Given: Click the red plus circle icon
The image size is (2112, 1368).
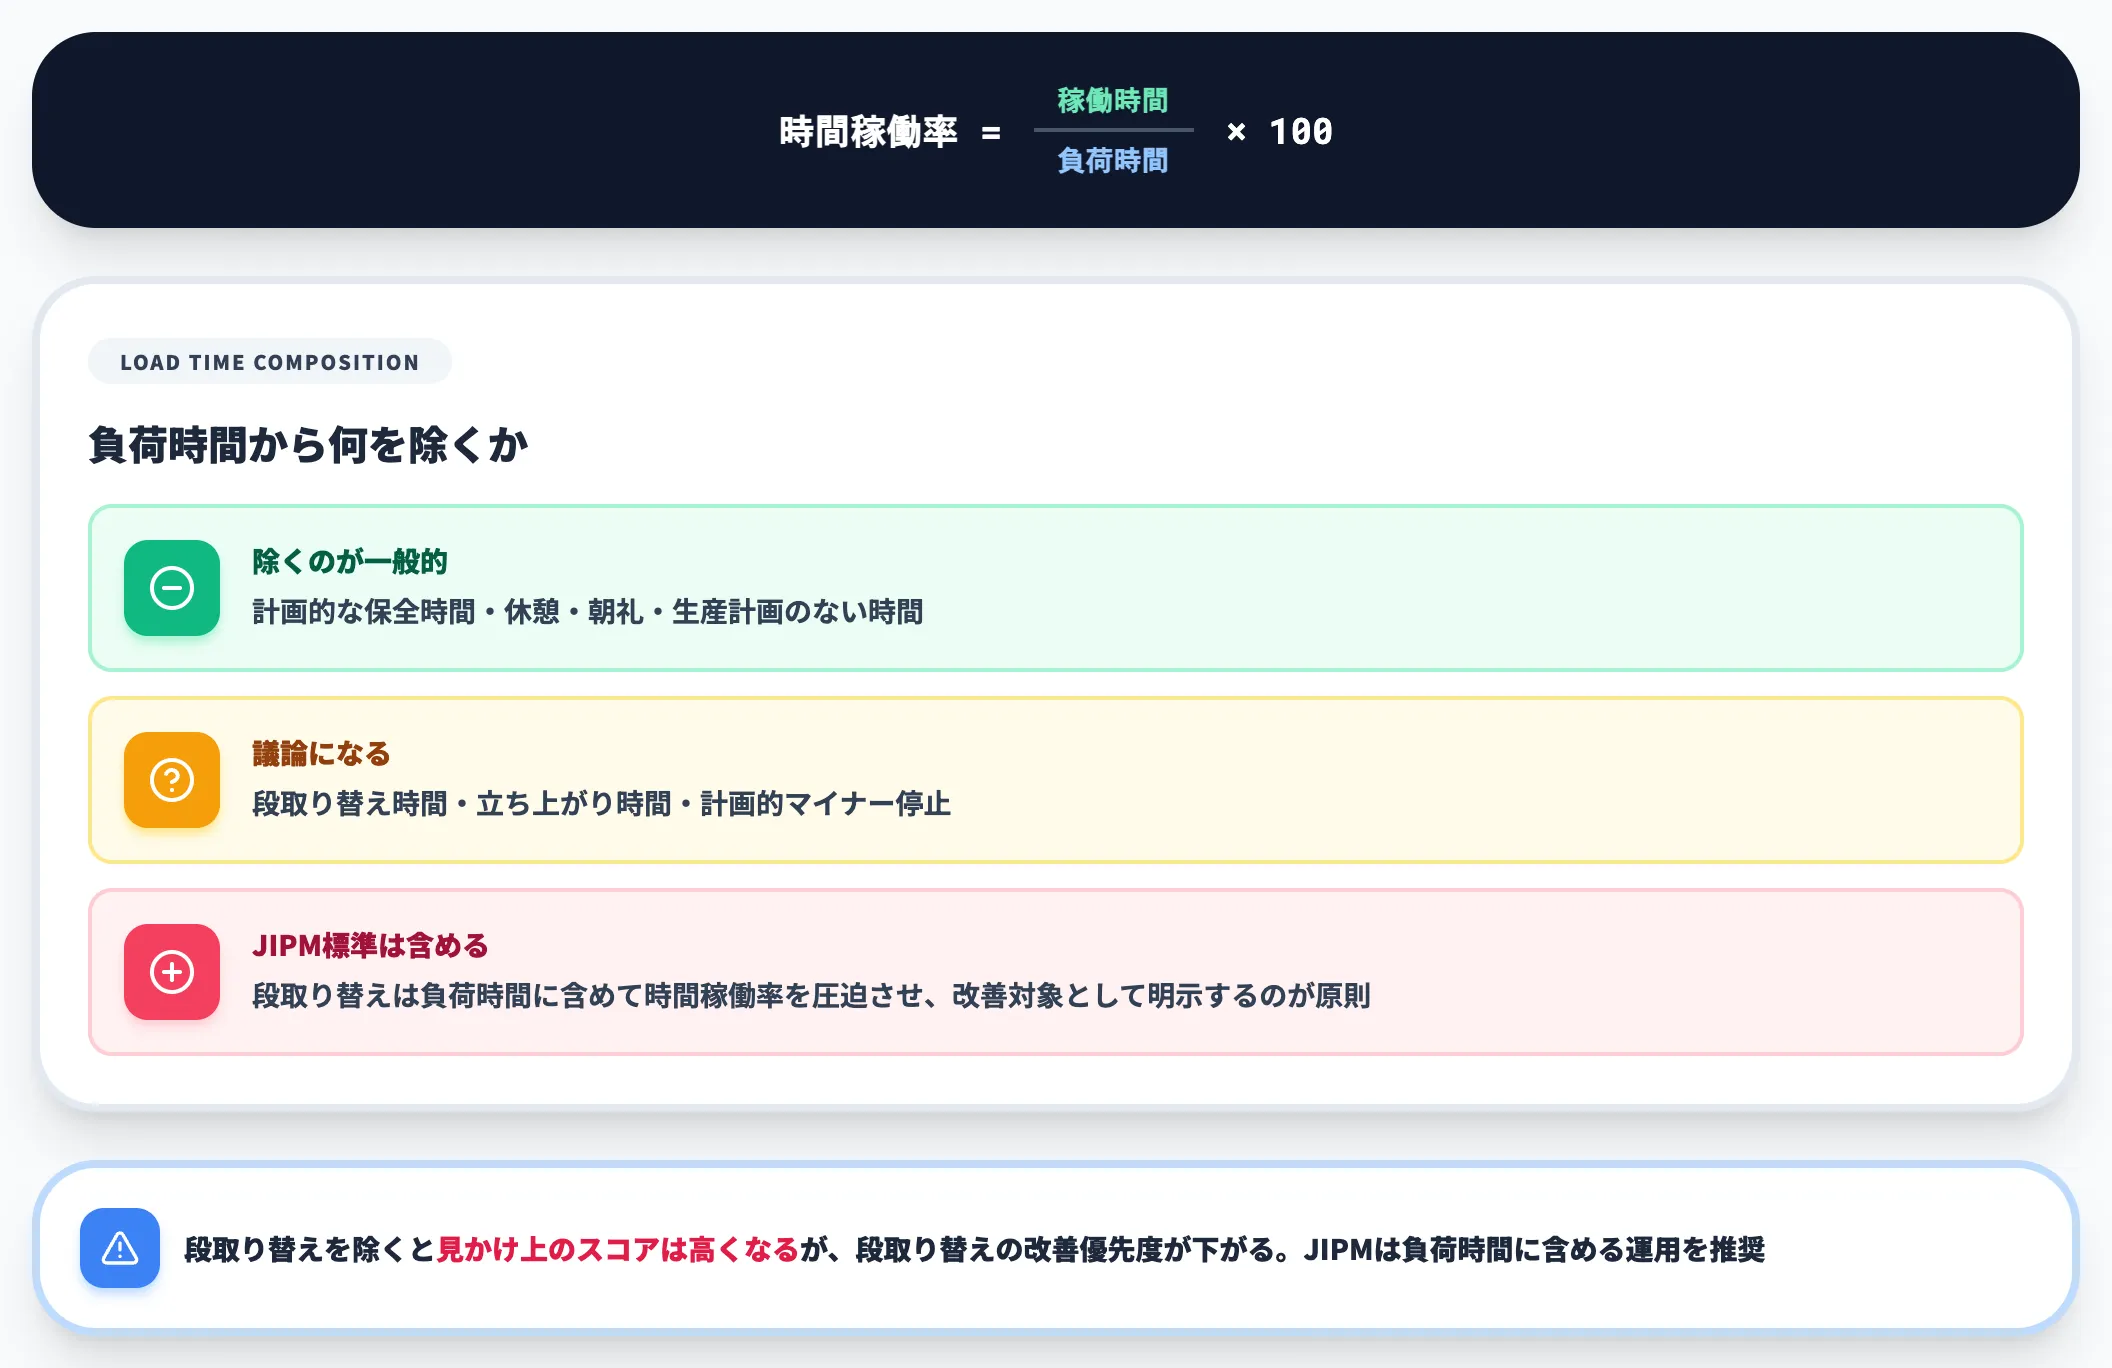Looking at the screenshot, I should tap(172, 972).
